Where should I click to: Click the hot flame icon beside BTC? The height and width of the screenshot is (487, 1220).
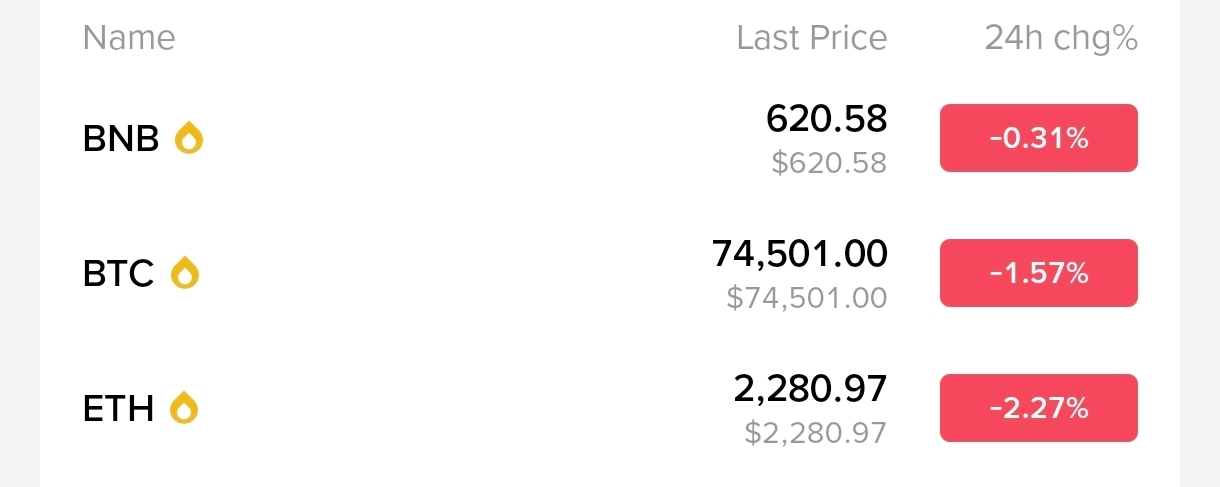click(185, 273)
